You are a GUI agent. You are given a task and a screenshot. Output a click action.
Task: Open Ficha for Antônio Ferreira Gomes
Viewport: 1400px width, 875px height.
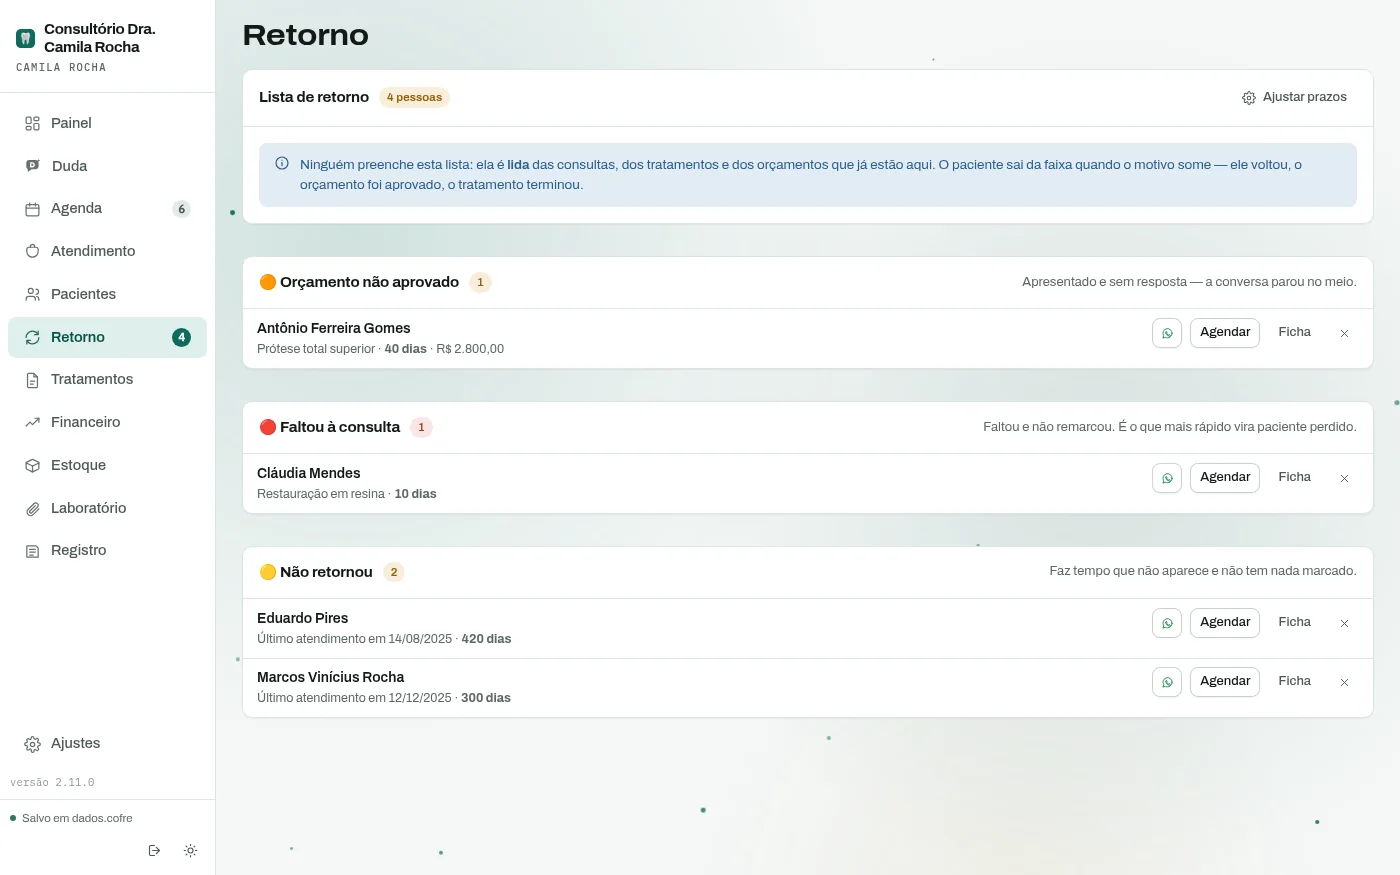coord(1294,333)
